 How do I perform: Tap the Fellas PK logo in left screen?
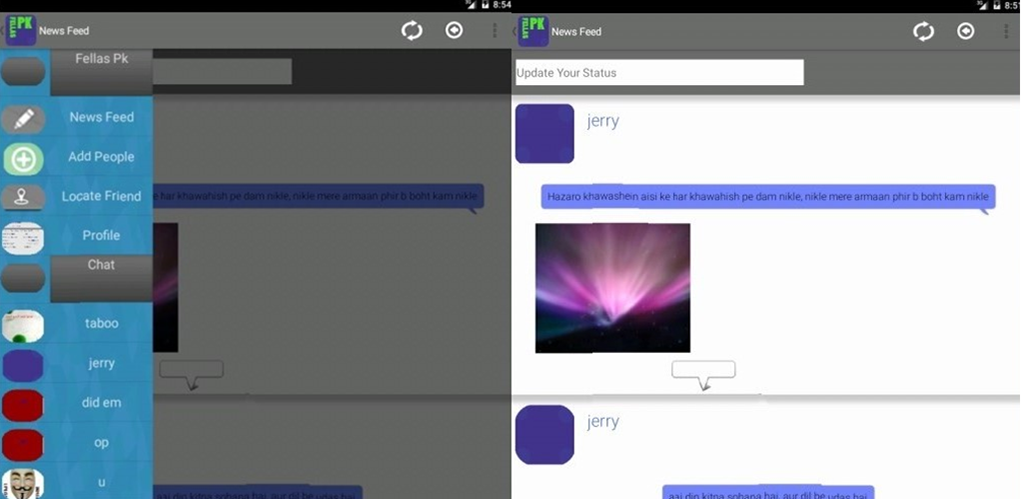coord(21,31)
